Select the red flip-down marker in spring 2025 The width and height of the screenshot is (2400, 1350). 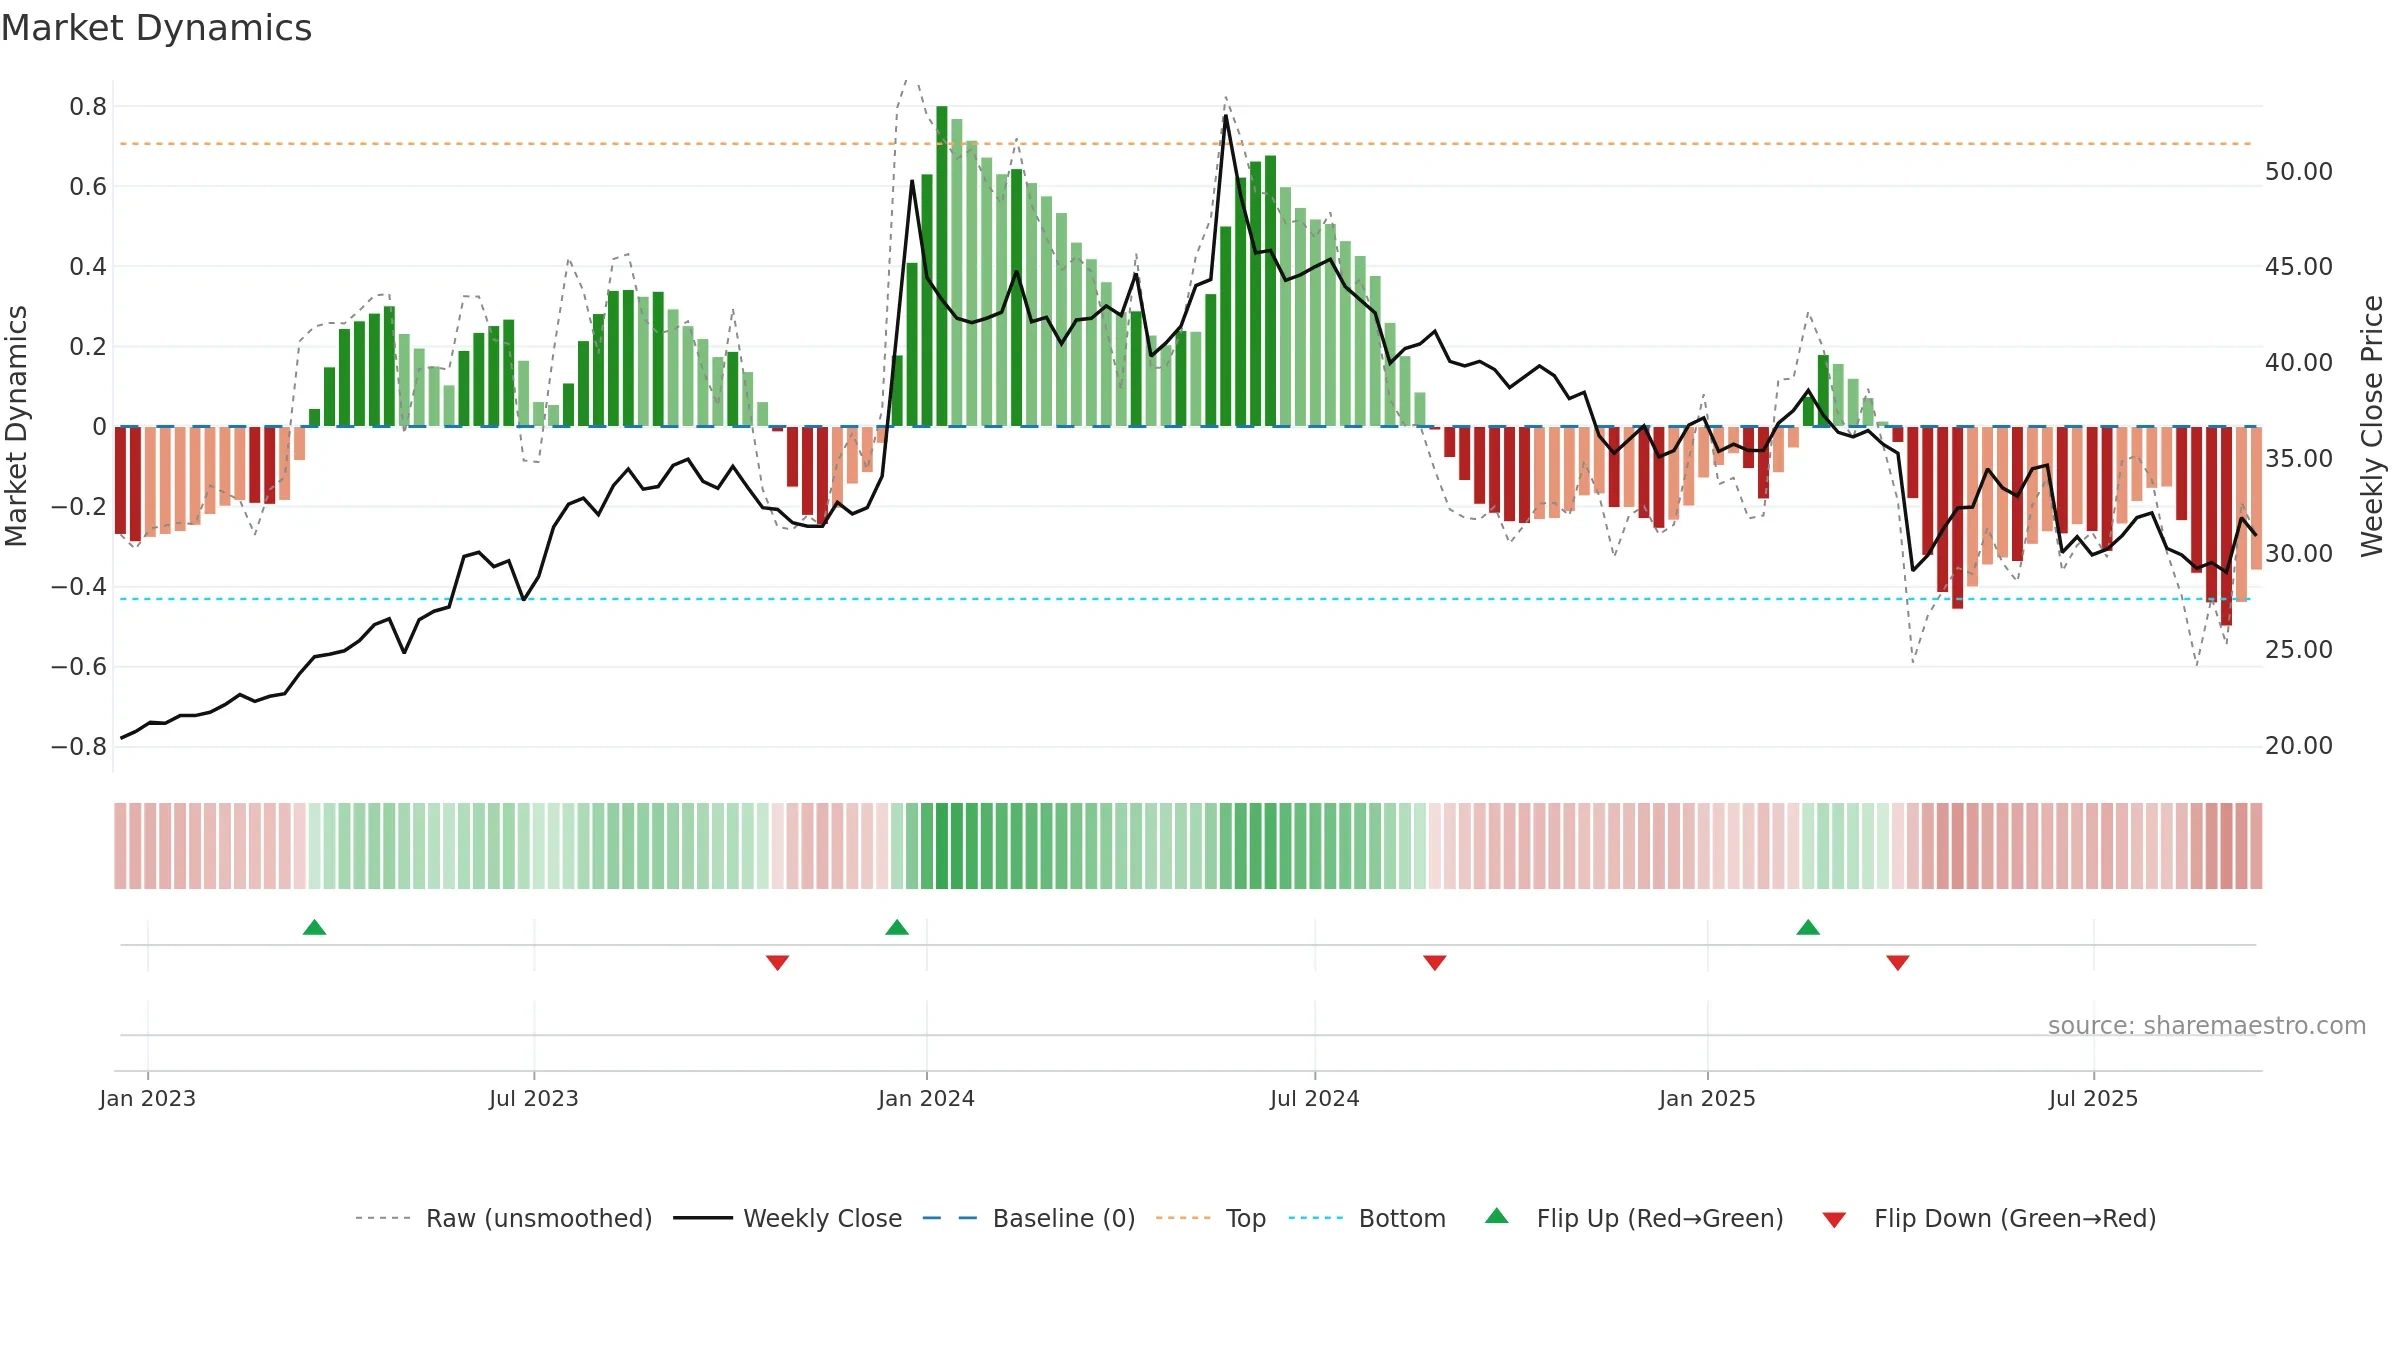[1898, 963]
